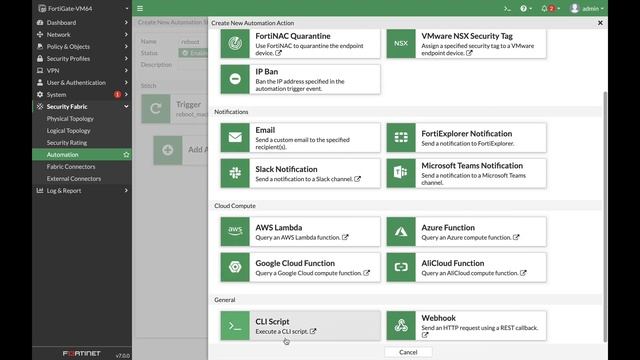Open Azure Function external link icon
This screenshot has height=360, width=640.
pyautogui.click(x=516, y=237)
